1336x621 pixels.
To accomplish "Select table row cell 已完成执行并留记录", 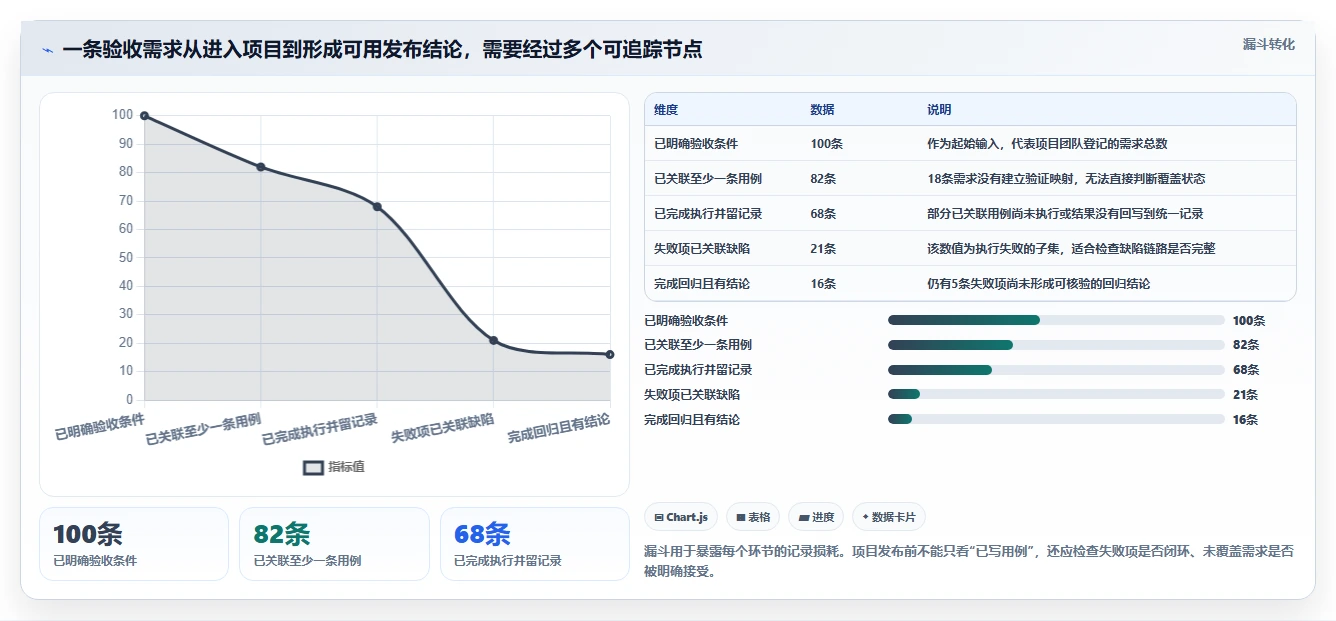I will 708,214.
